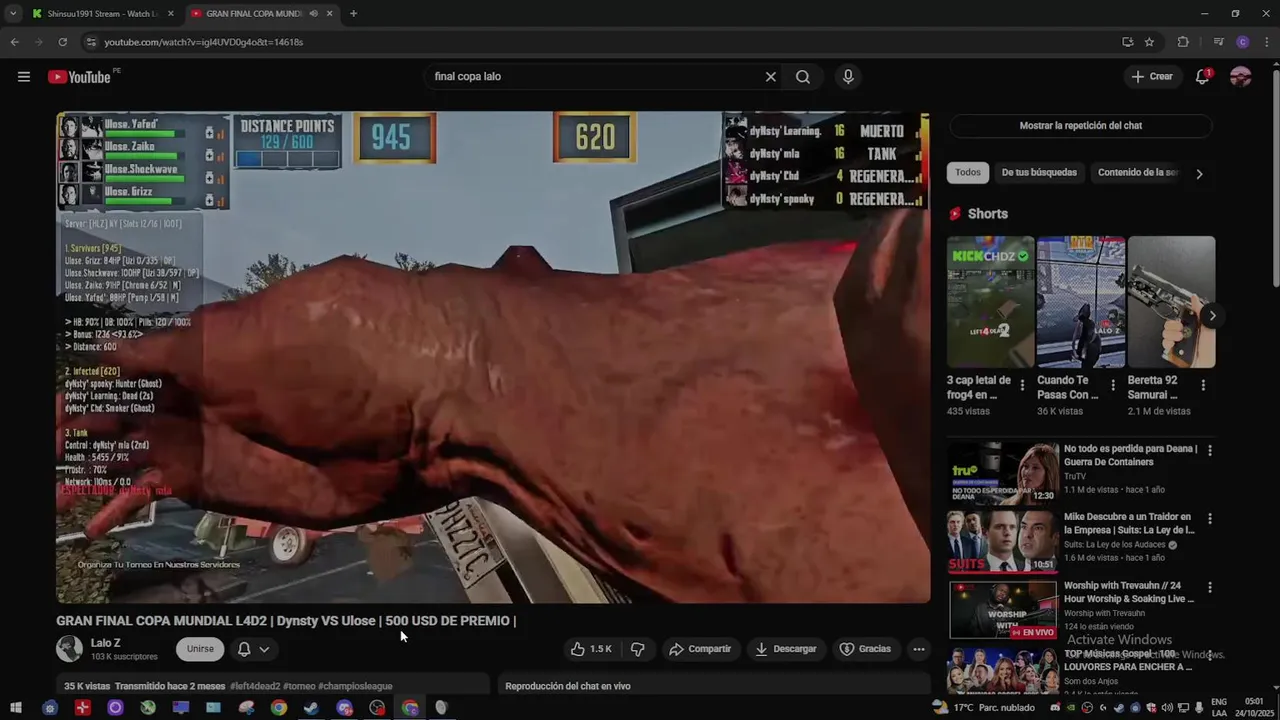Open Shorts video Cuando Te Pasas Con

(x=1081, y=302)
